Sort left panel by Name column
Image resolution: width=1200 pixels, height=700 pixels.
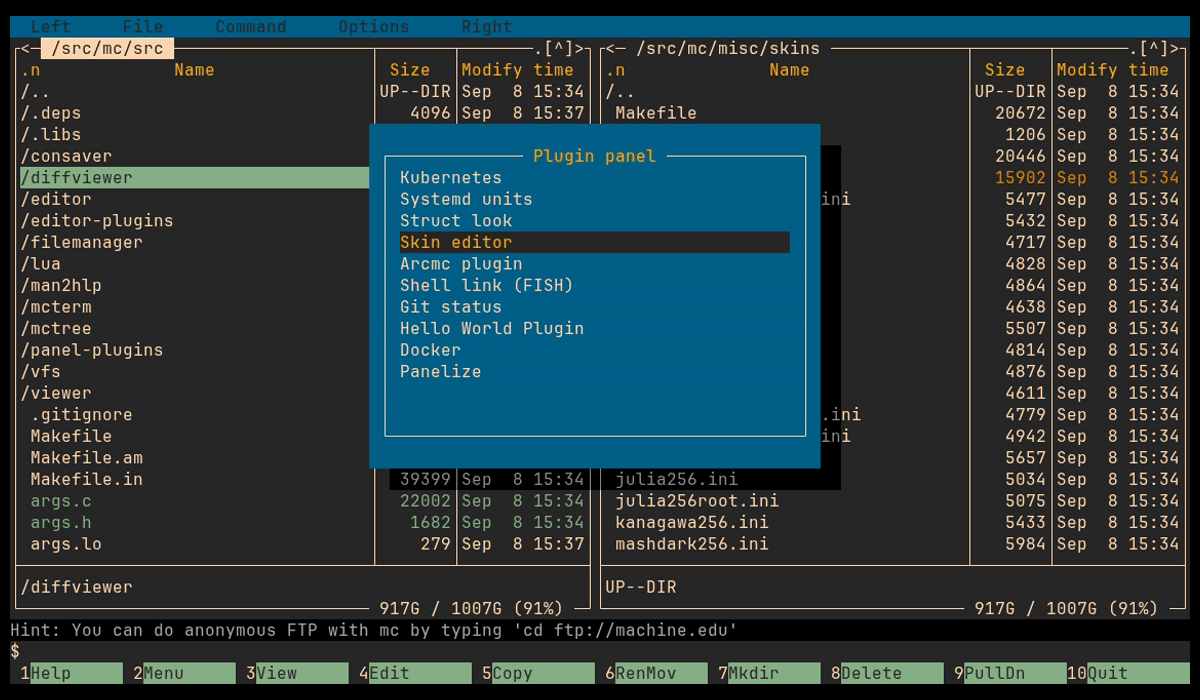(x=194, y=70)
